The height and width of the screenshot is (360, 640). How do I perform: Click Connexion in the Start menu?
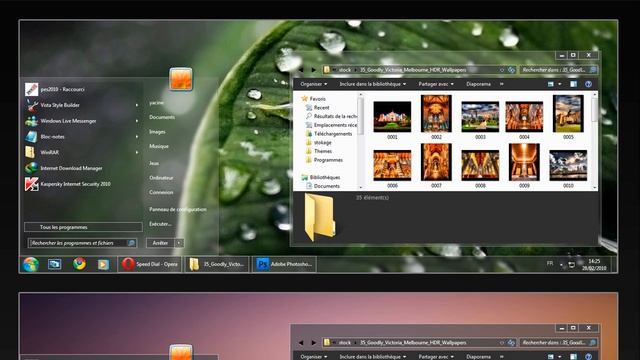pos(161,192)
